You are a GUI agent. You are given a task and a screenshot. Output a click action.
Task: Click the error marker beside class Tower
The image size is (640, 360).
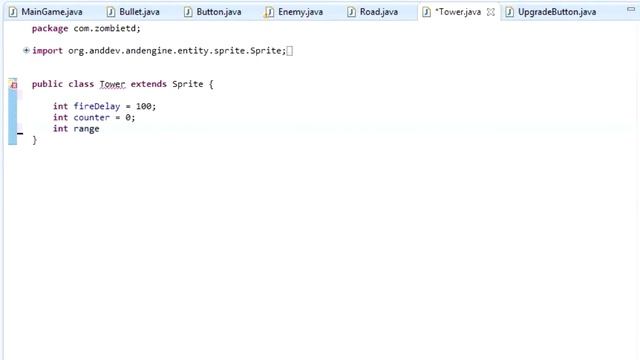click(13, 84)
